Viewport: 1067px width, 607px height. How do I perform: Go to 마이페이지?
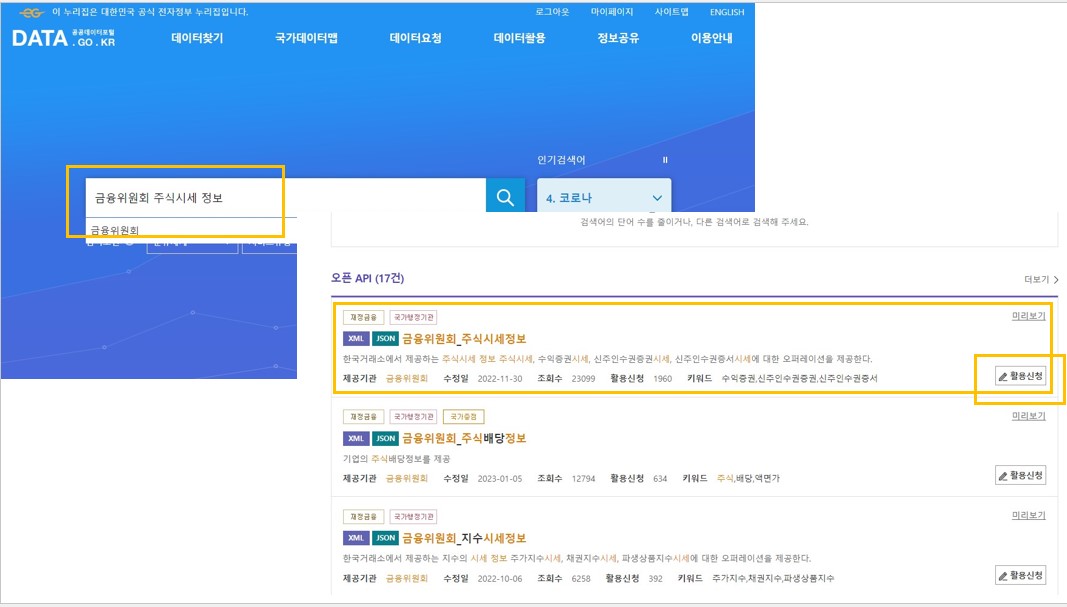tap(612, 12)
